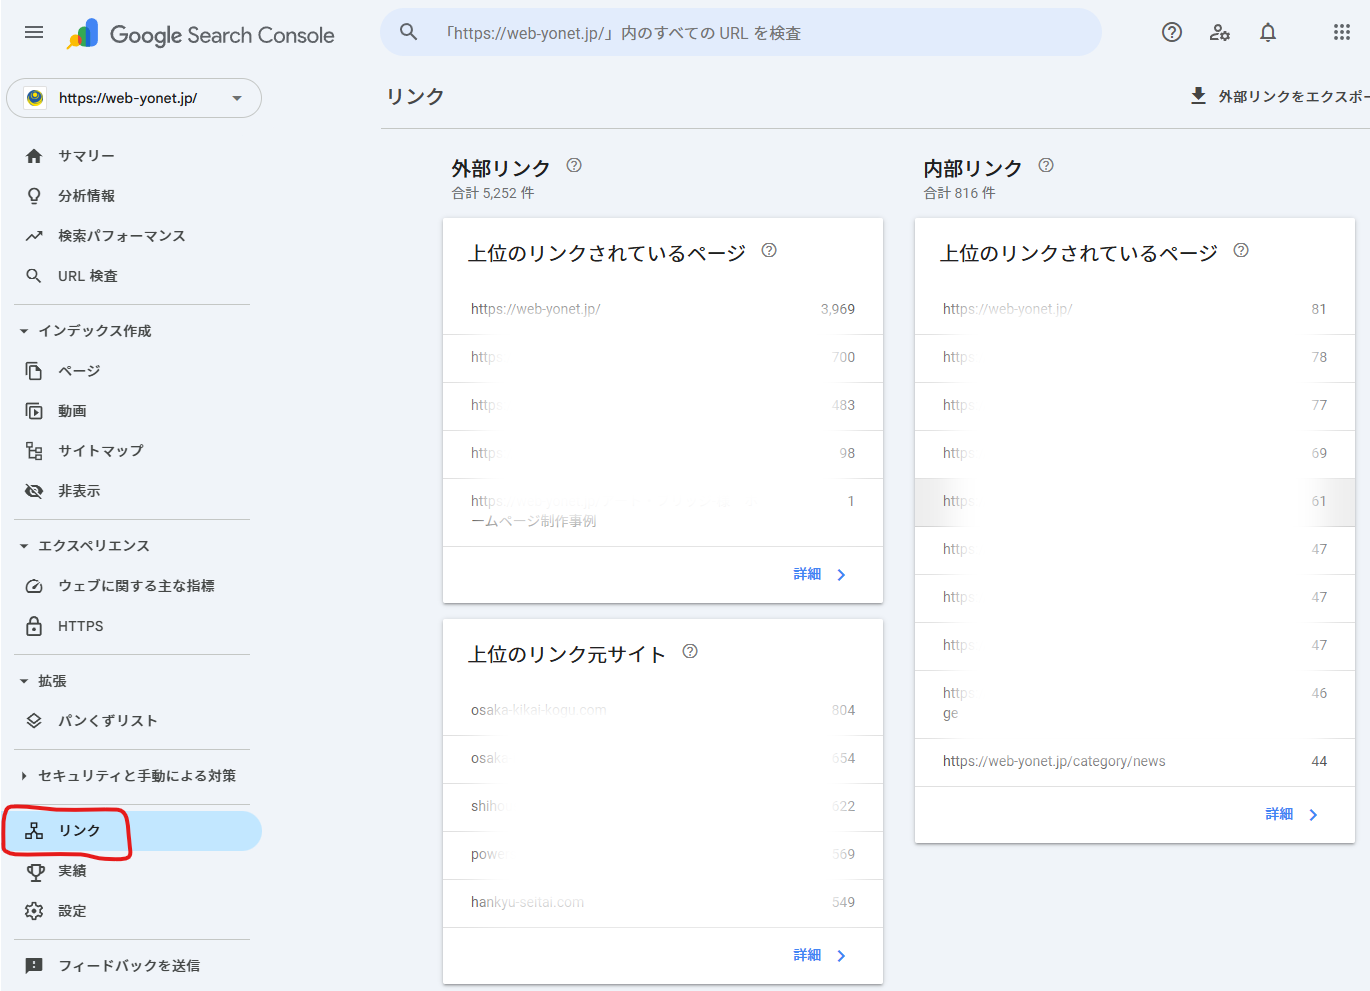The width and height of the screenshot is (1370, 991).
Task: Open ウェブに関する主な指標 report
Action: [x=136, y=586]
